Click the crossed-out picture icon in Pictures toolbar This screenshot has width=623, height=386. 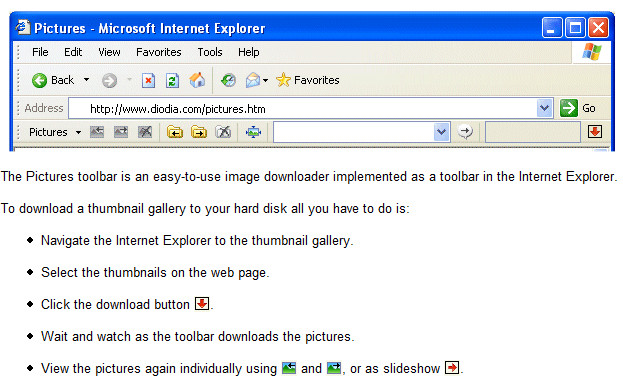click(145, 132)
